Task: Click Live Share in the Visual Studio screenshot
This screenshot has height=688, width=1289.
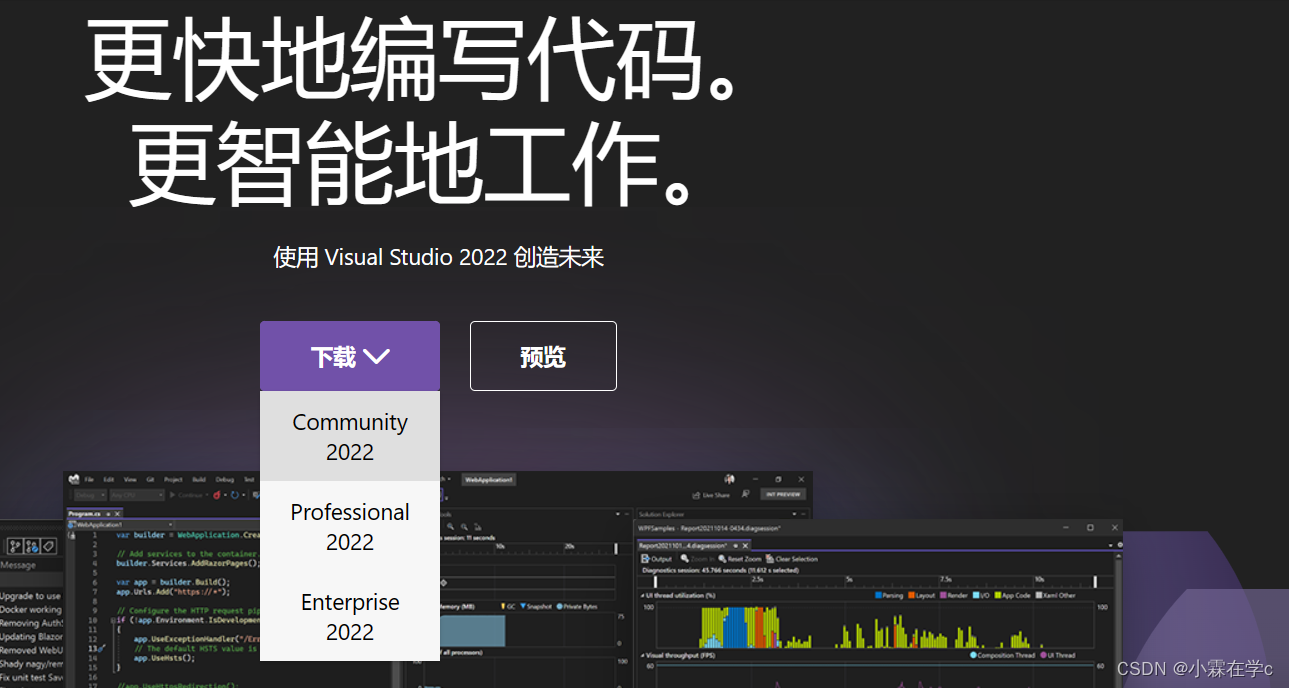Action: pyautogui.click(x=712, y=495)
